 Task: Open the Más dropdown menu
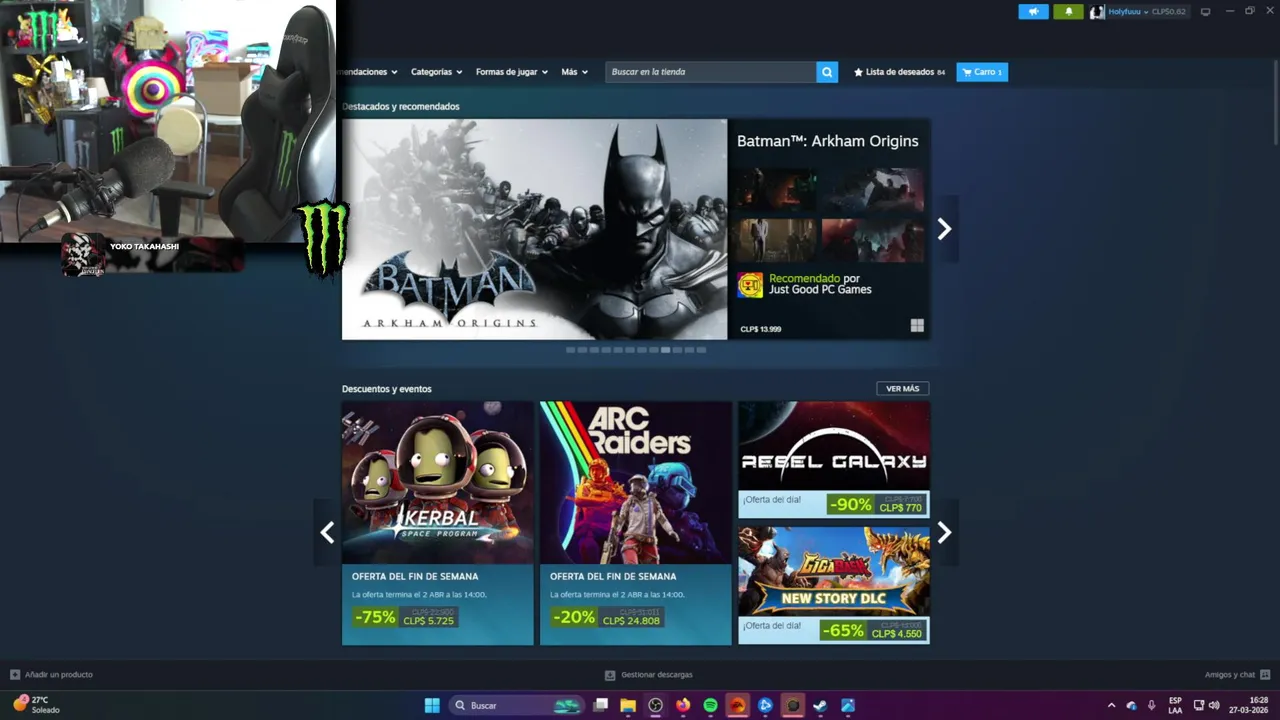click(x=575, y=72)
